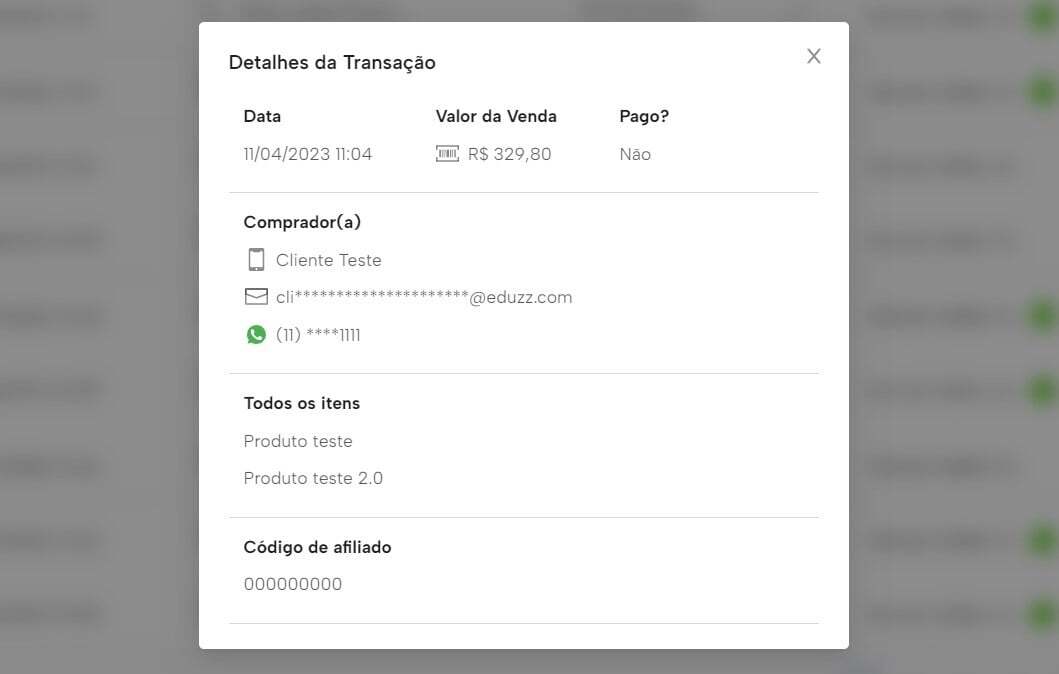Click the transaction date 11/04/2023 11:04

pyautogui.click(x=307, y=154)
